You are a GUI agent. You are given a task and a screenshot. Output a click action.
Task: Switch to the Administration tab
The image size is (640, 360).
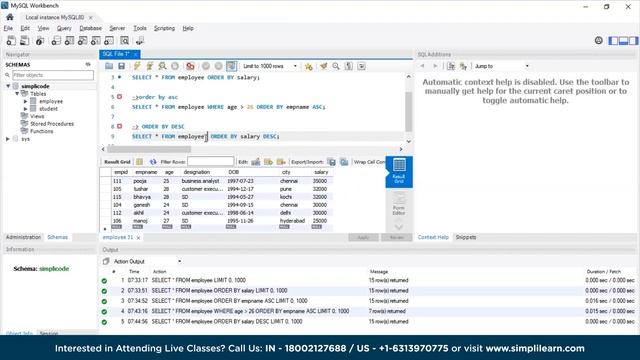(23, 237)
